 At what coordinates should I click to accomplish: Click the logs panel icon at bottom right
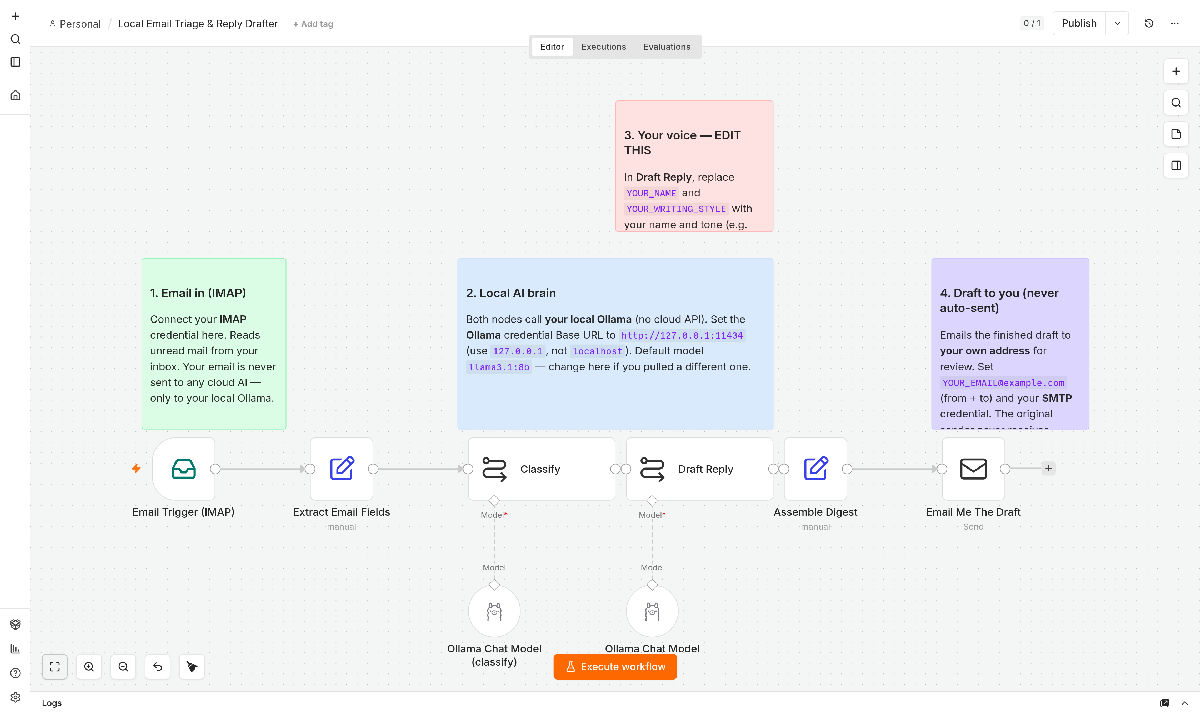1165,703
